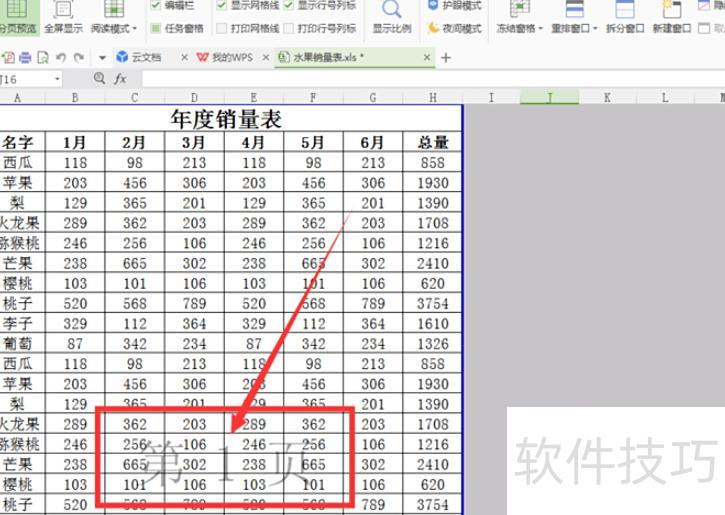
Task: Turn on 夜间模式 night mode
Action: (x=454, y=29)
